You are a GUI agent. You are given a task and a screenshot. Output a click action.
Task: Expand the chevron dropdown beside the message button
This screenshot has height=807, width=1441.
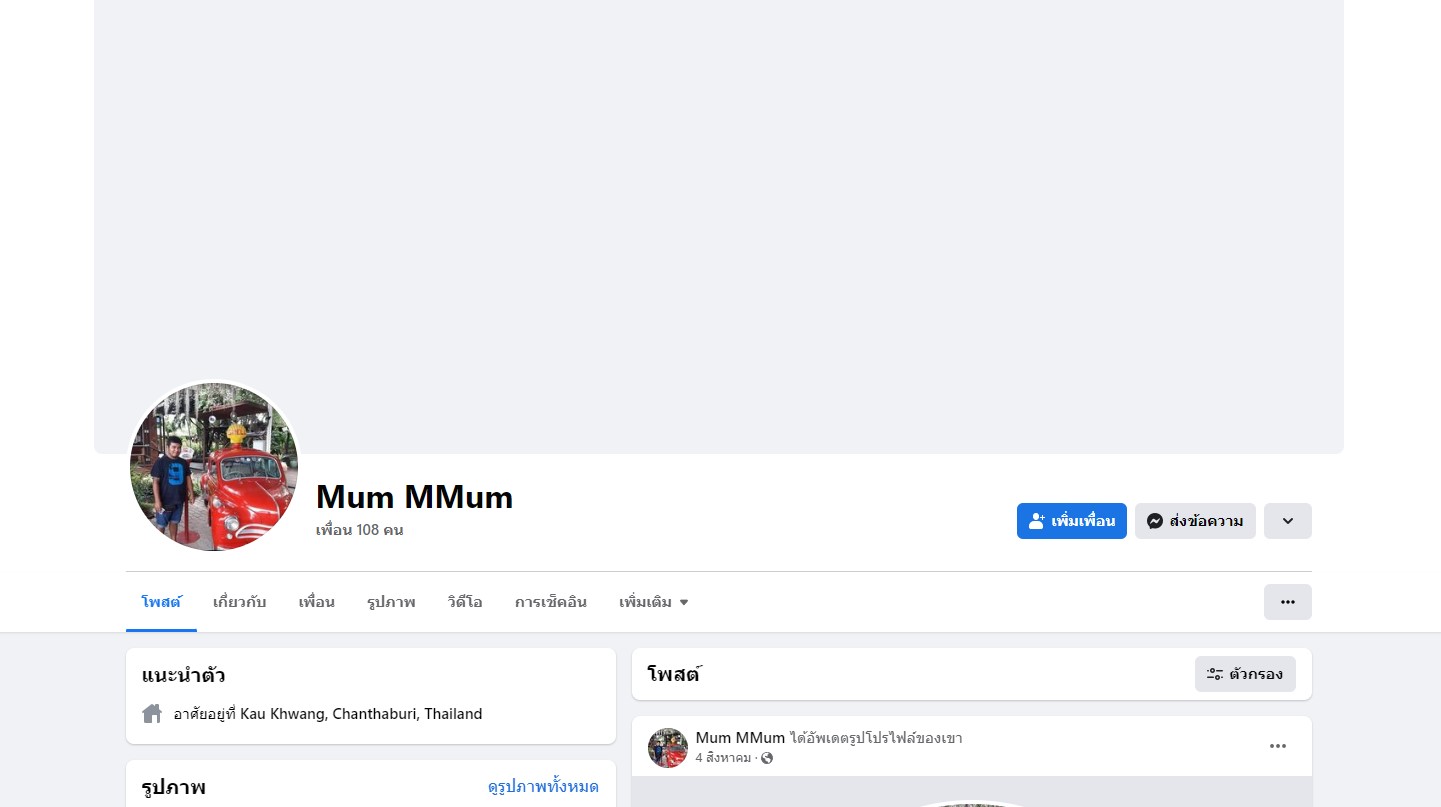1287,521
